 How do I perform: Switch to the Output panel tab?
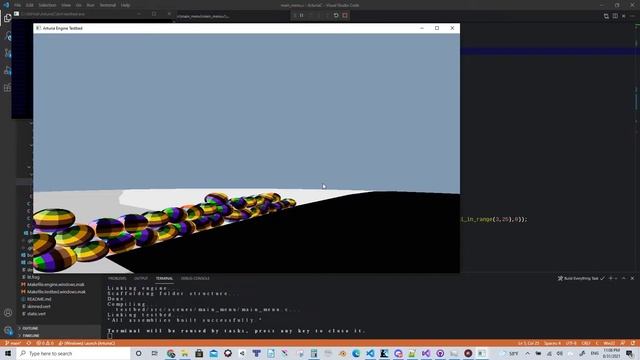point(141,278)
